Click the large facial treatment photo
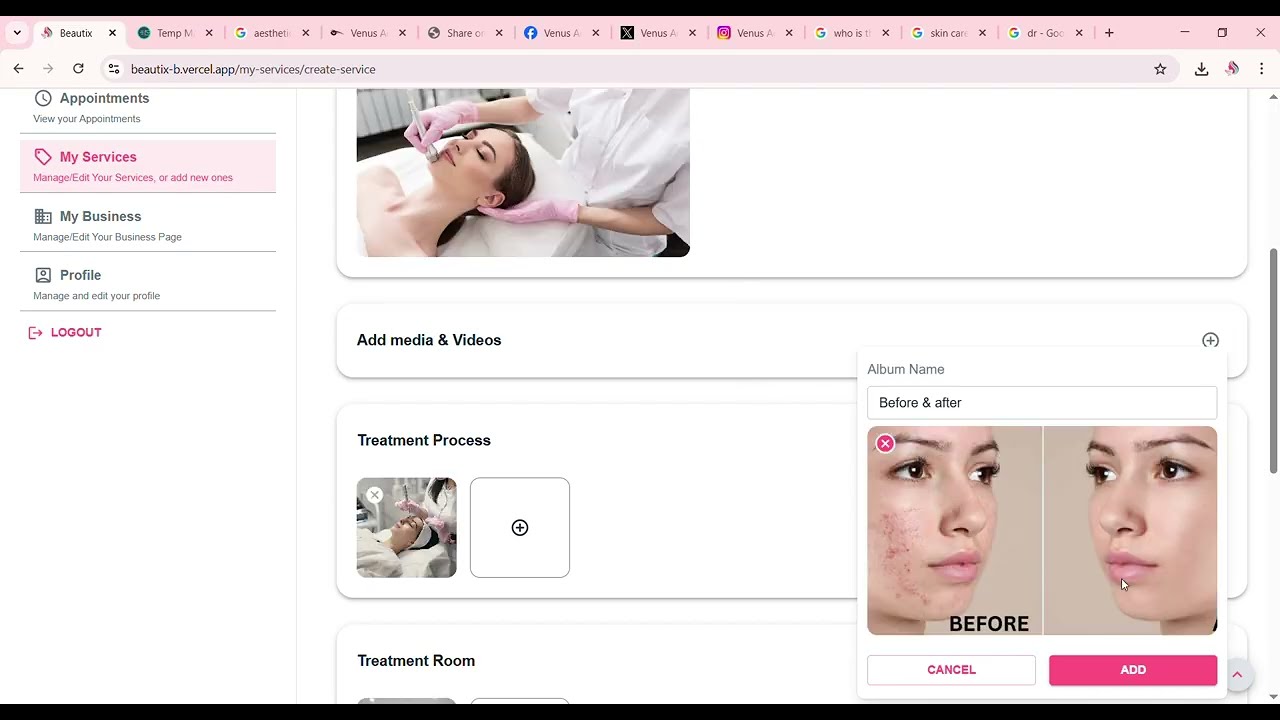This screenshot has width=1280, height=720. tap(523, 172)
